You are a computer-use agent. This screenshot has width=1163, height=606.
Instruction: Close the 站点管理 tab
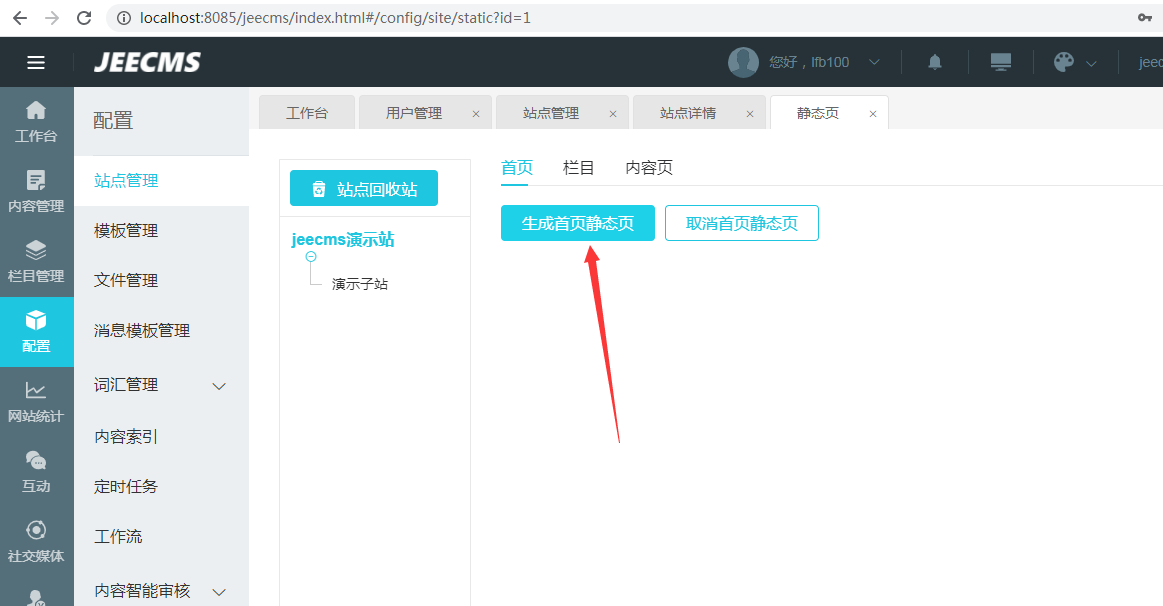(x=613, y=114)
